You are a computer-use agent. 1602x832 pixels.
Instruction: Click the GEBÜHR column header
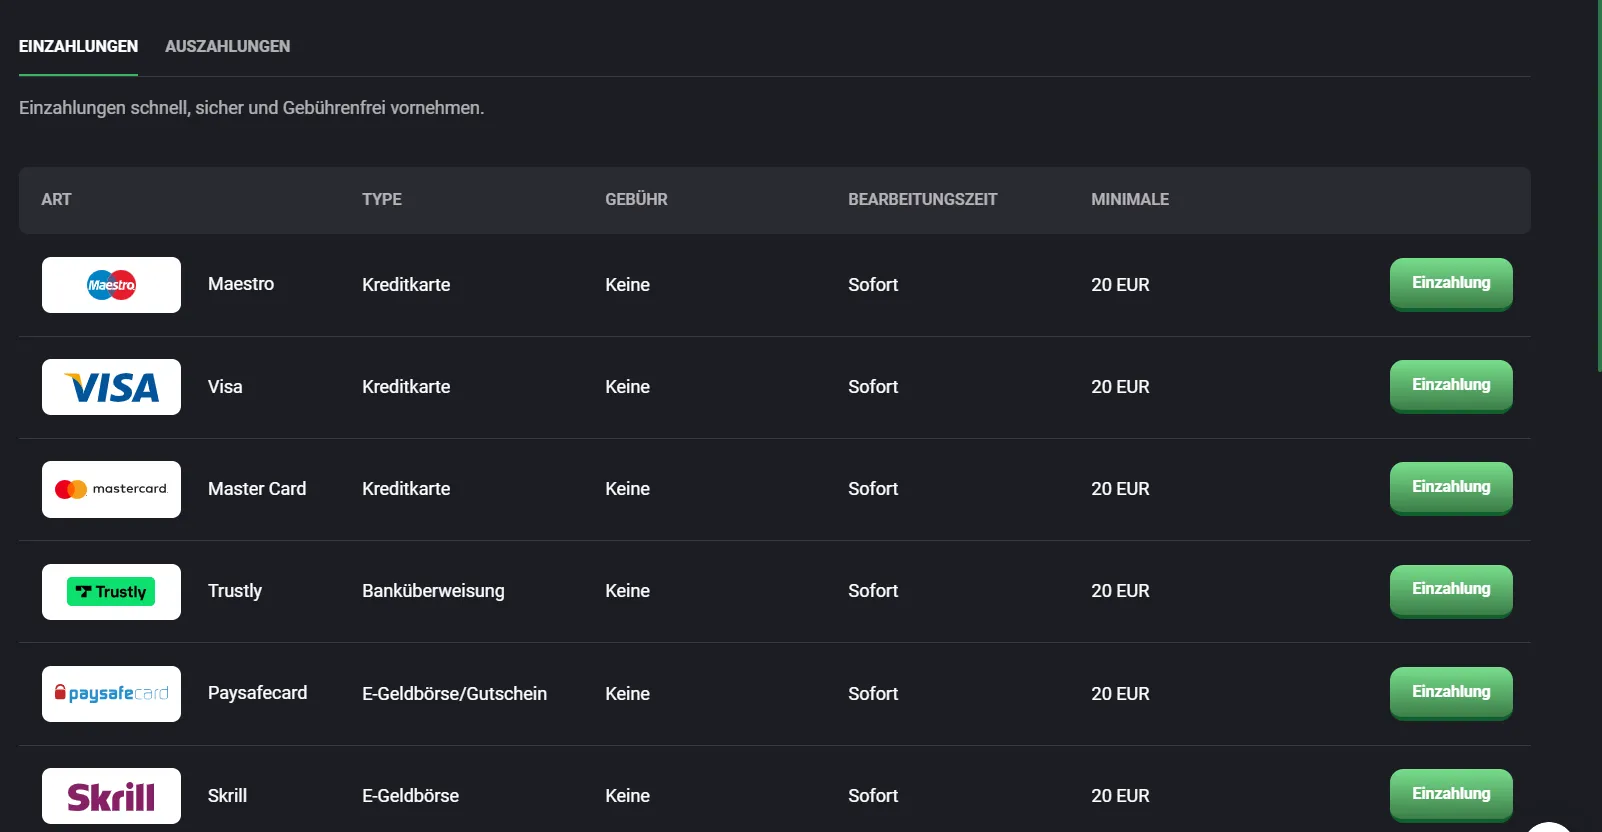coord(636,199)
